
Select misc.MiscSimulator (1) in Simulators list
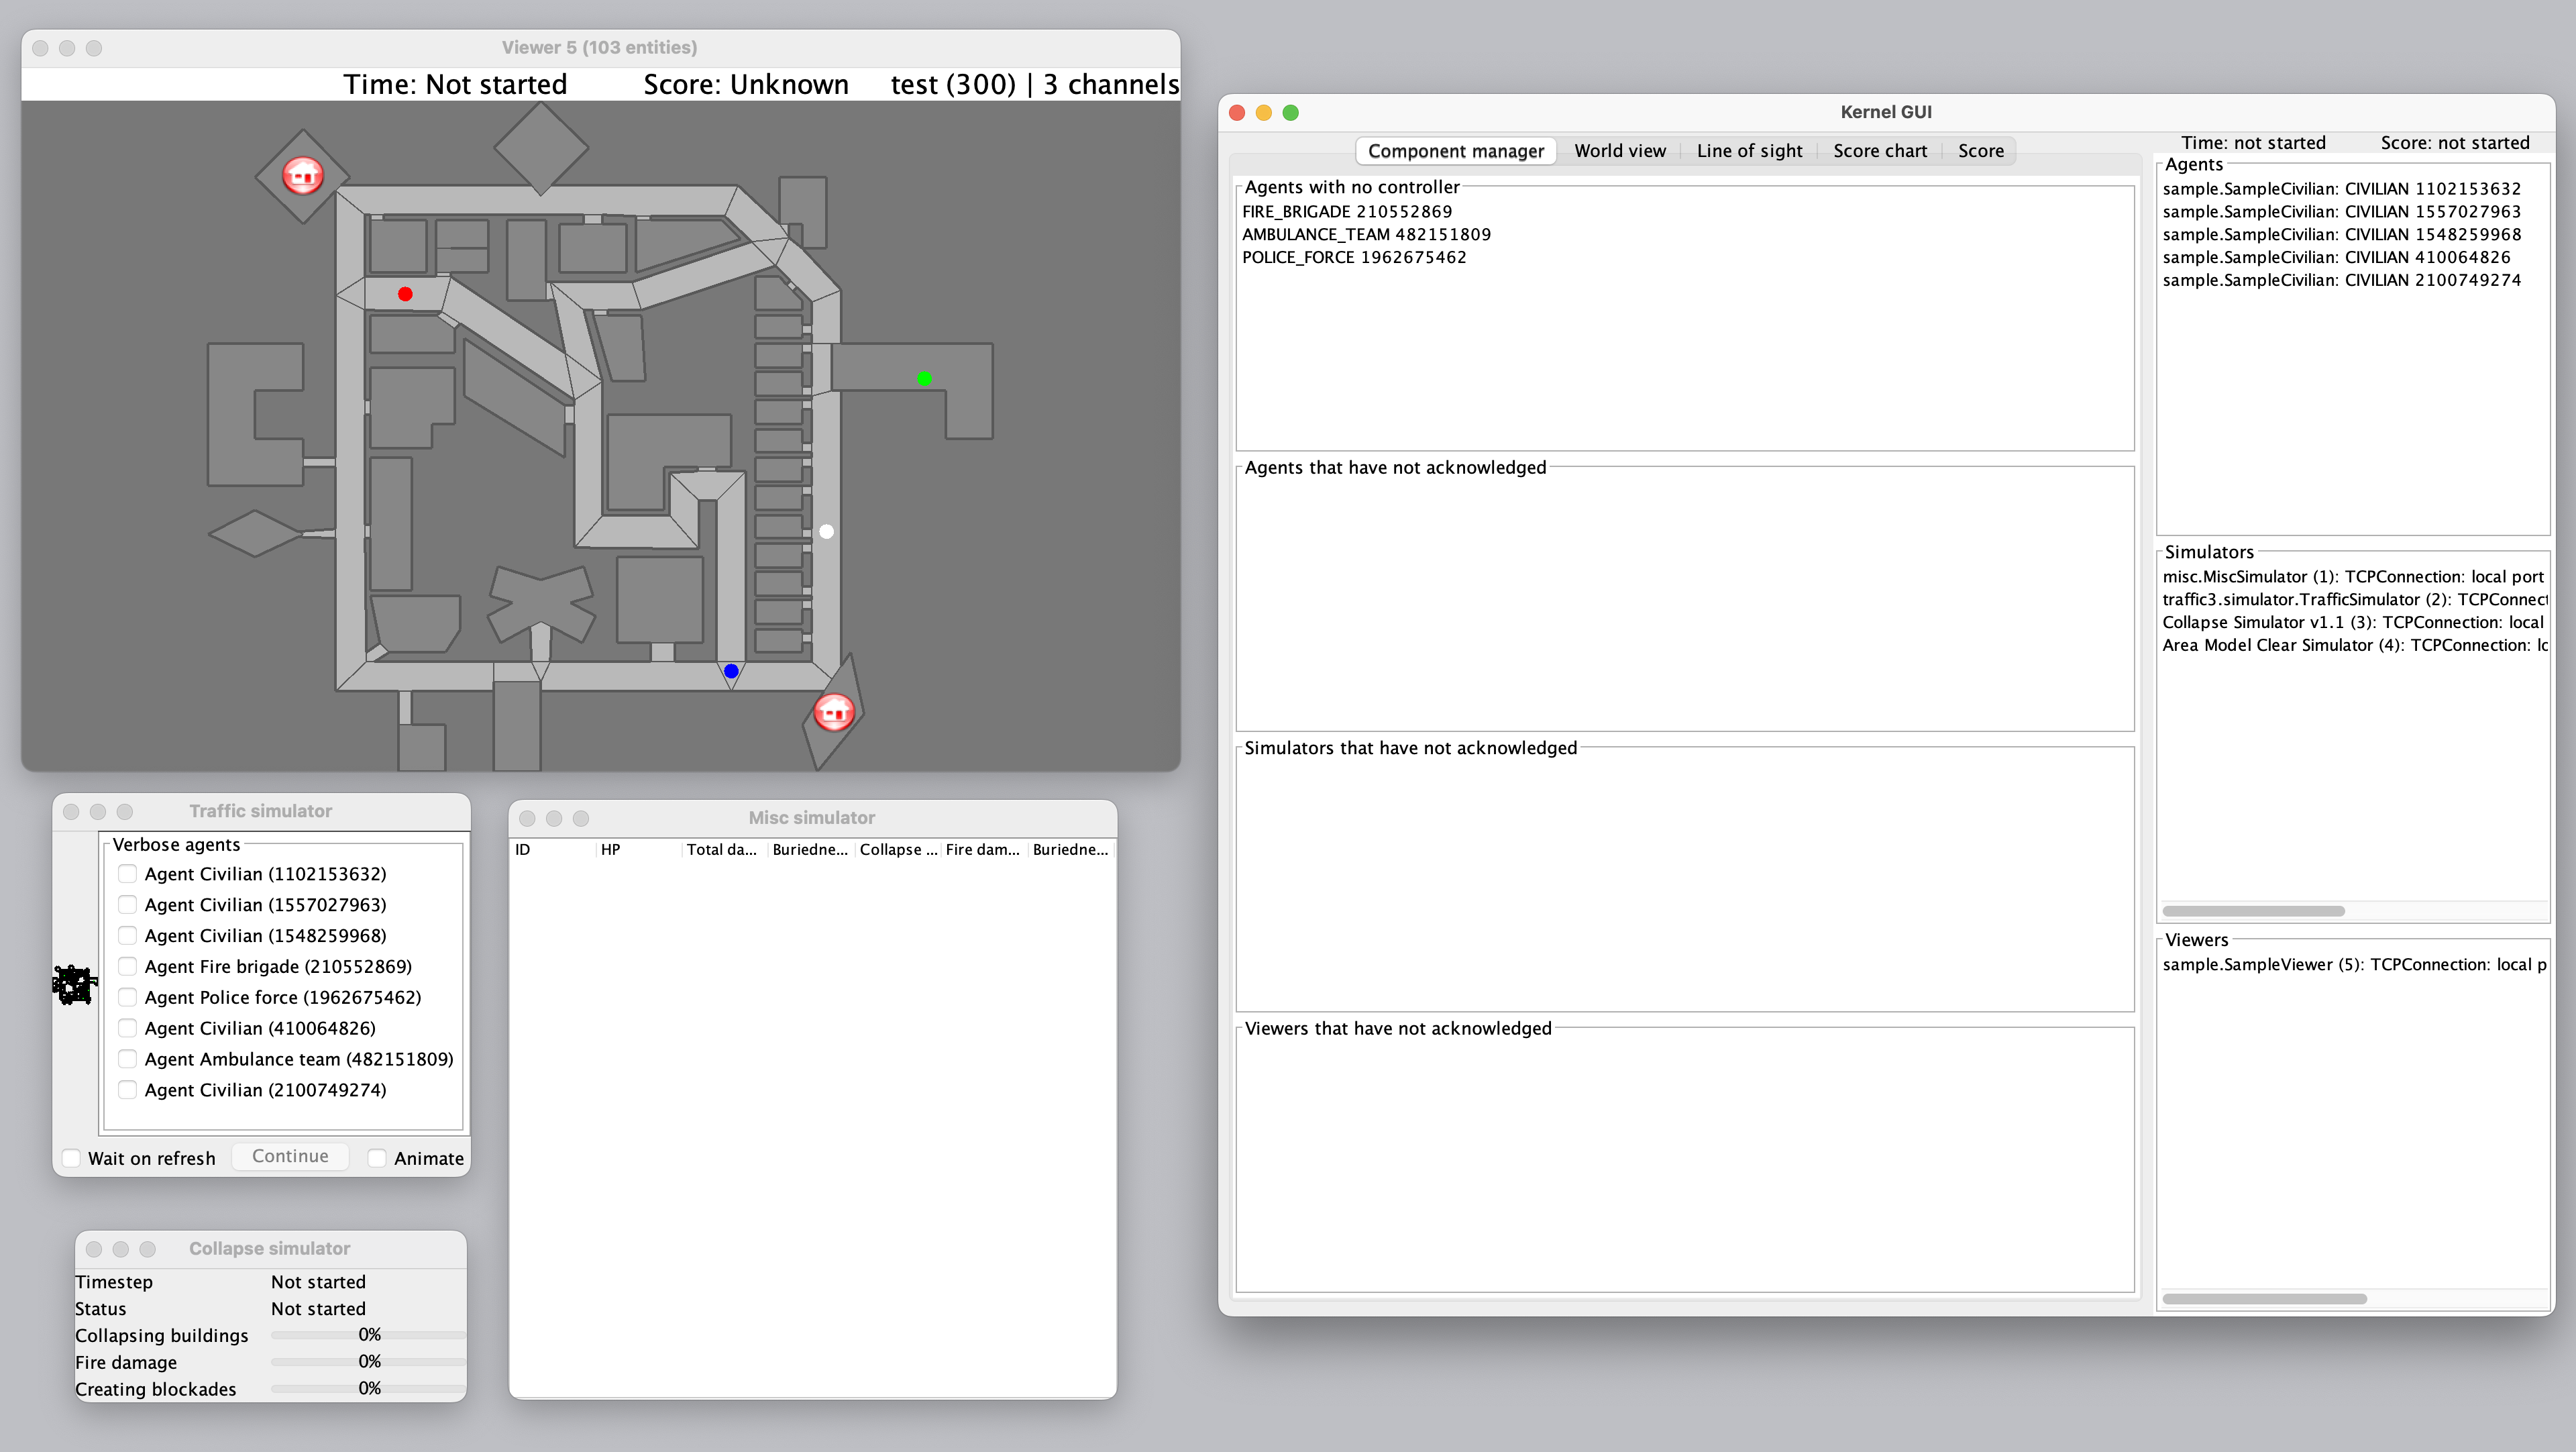coord(2353,576)
